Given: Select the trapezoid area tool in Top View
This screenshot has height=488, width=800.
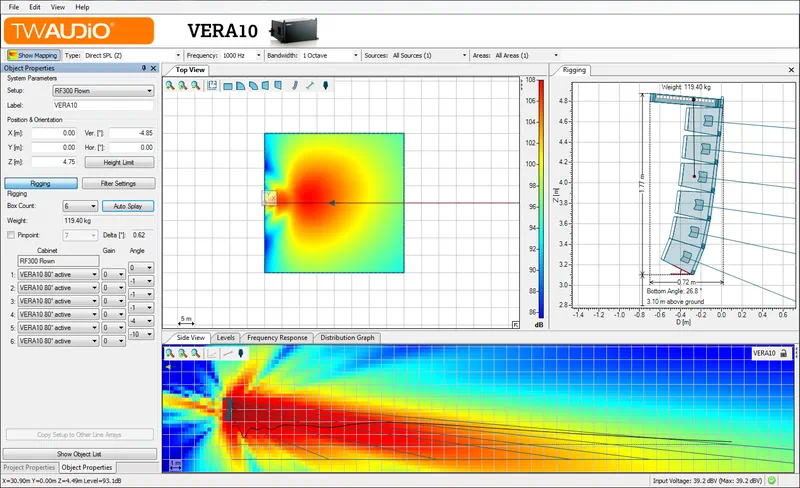Looking at the screenshot, I should click(265, 86).
